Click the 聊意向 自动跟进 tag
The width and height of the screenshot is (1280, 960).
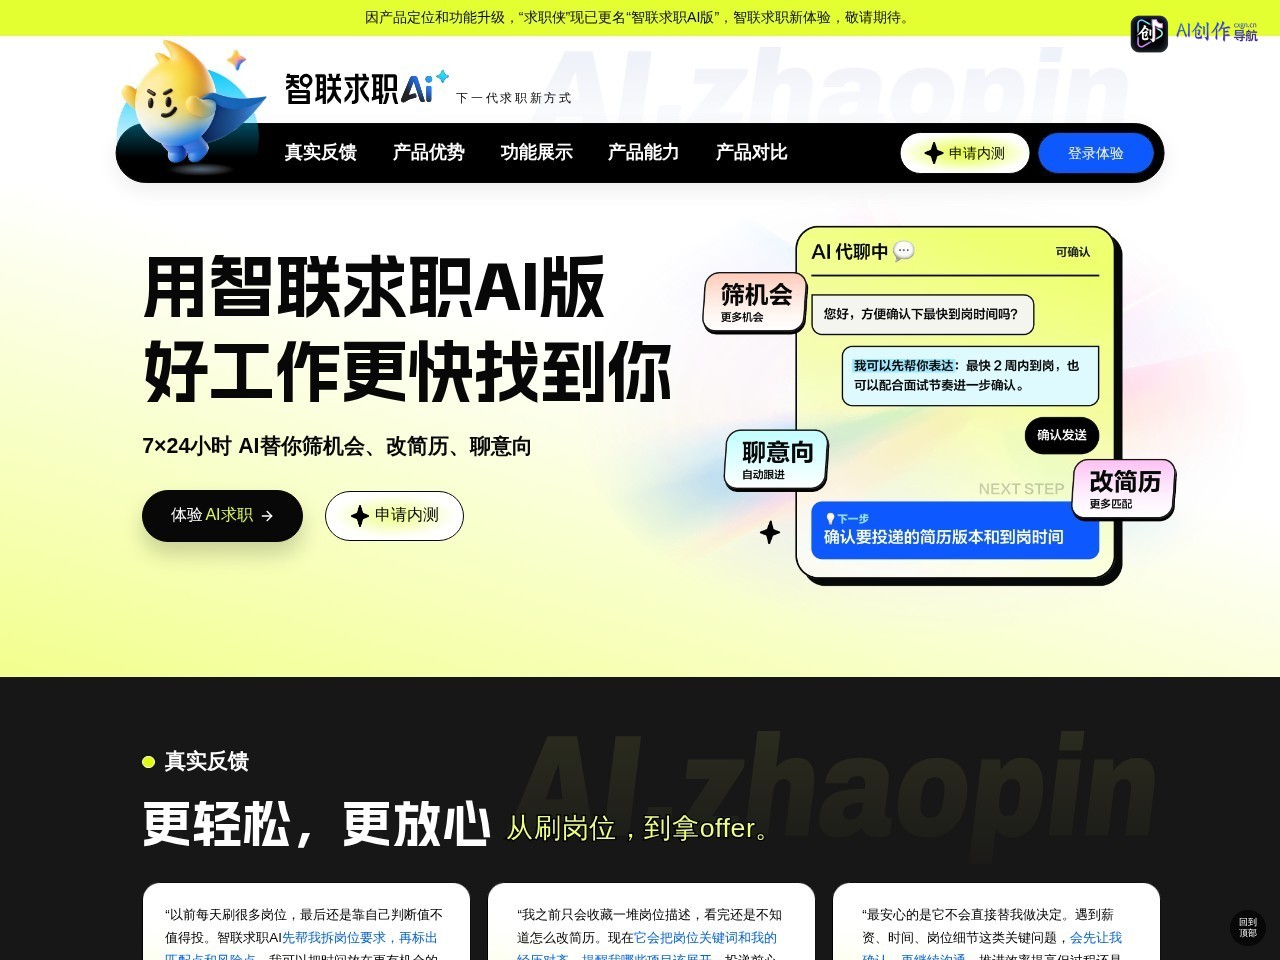click(776, 459)
